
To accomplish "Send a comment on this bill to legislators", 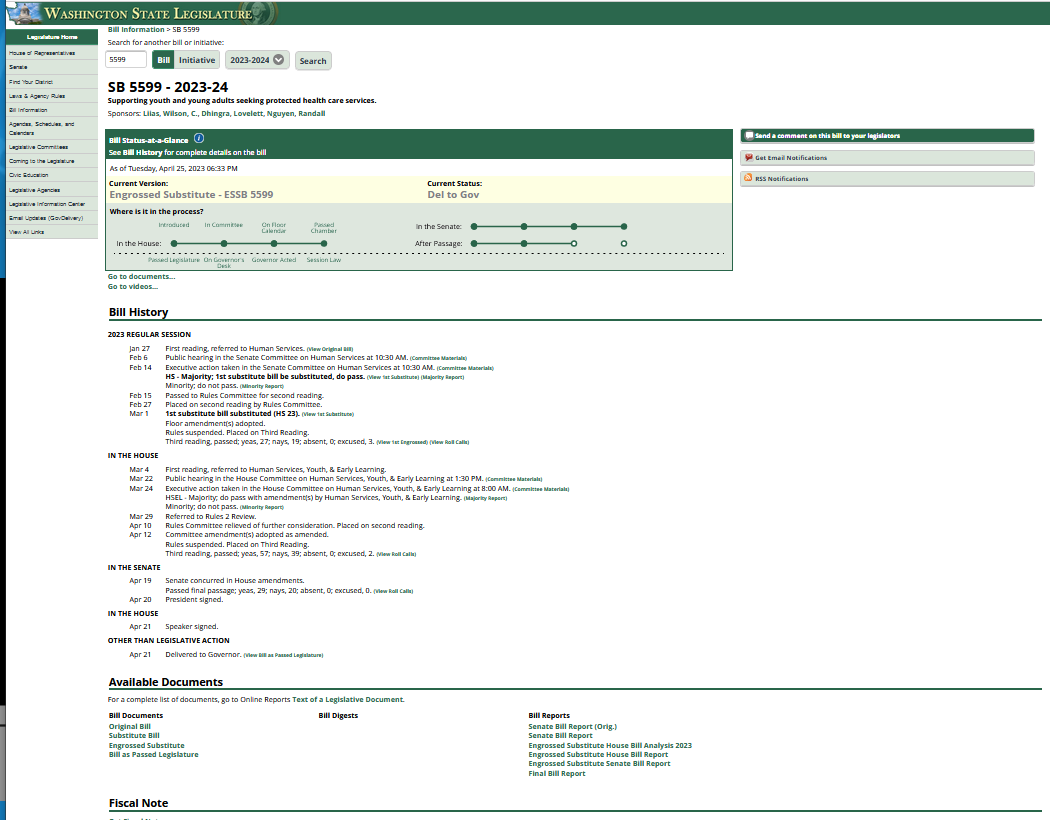I will 887,136.
